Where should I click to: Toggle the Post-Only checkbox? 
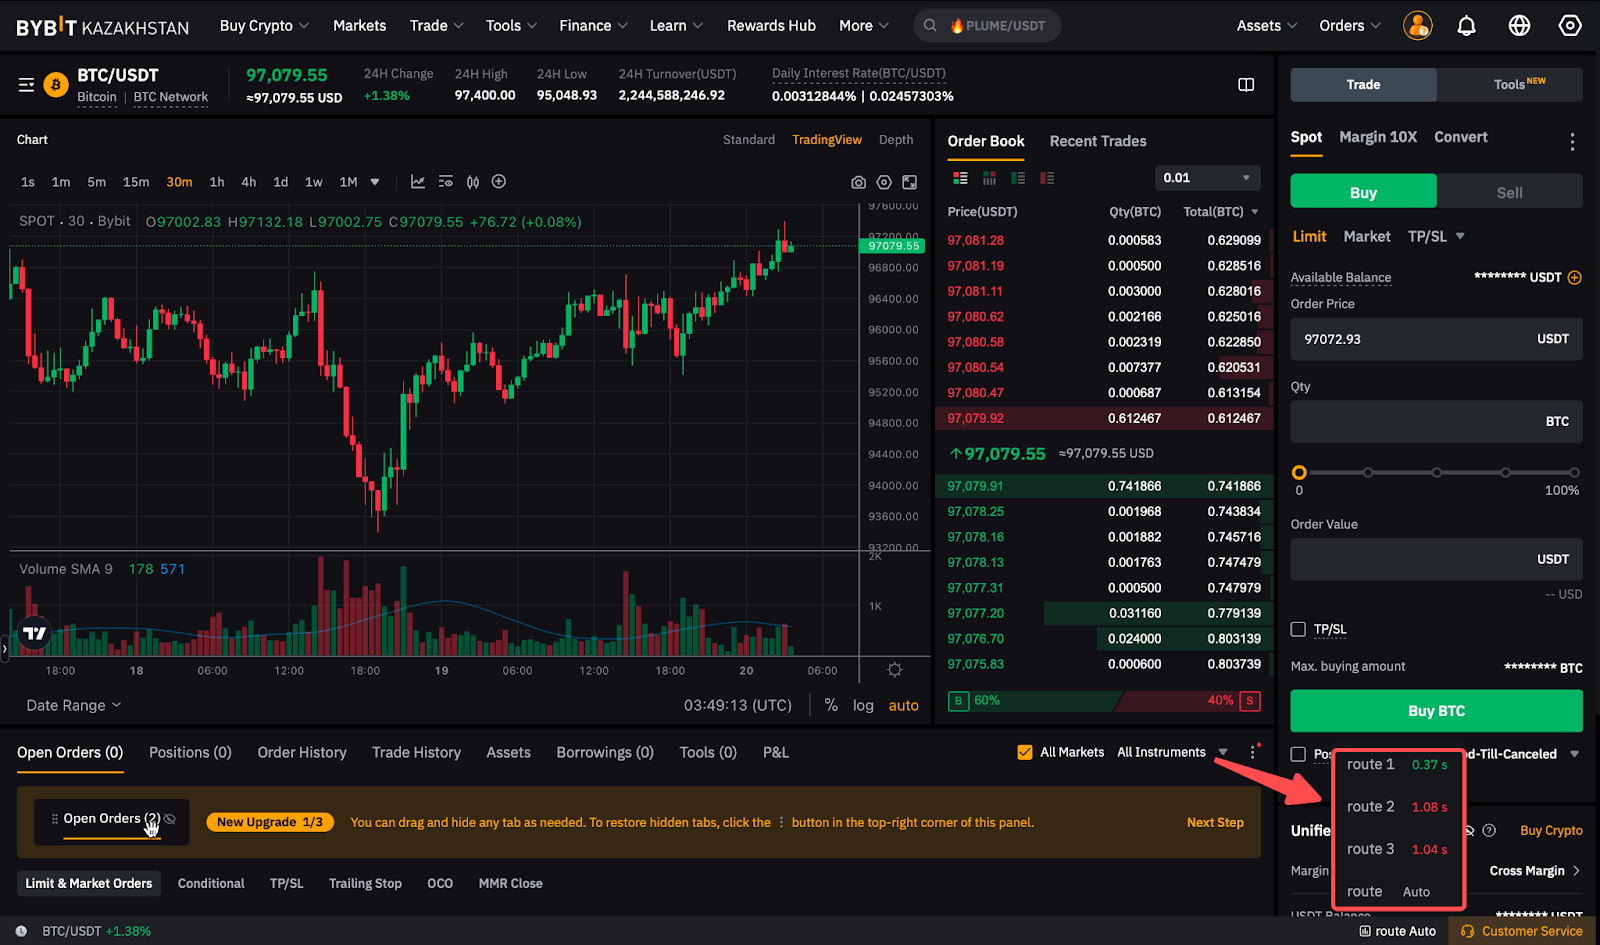[1298, 754]
